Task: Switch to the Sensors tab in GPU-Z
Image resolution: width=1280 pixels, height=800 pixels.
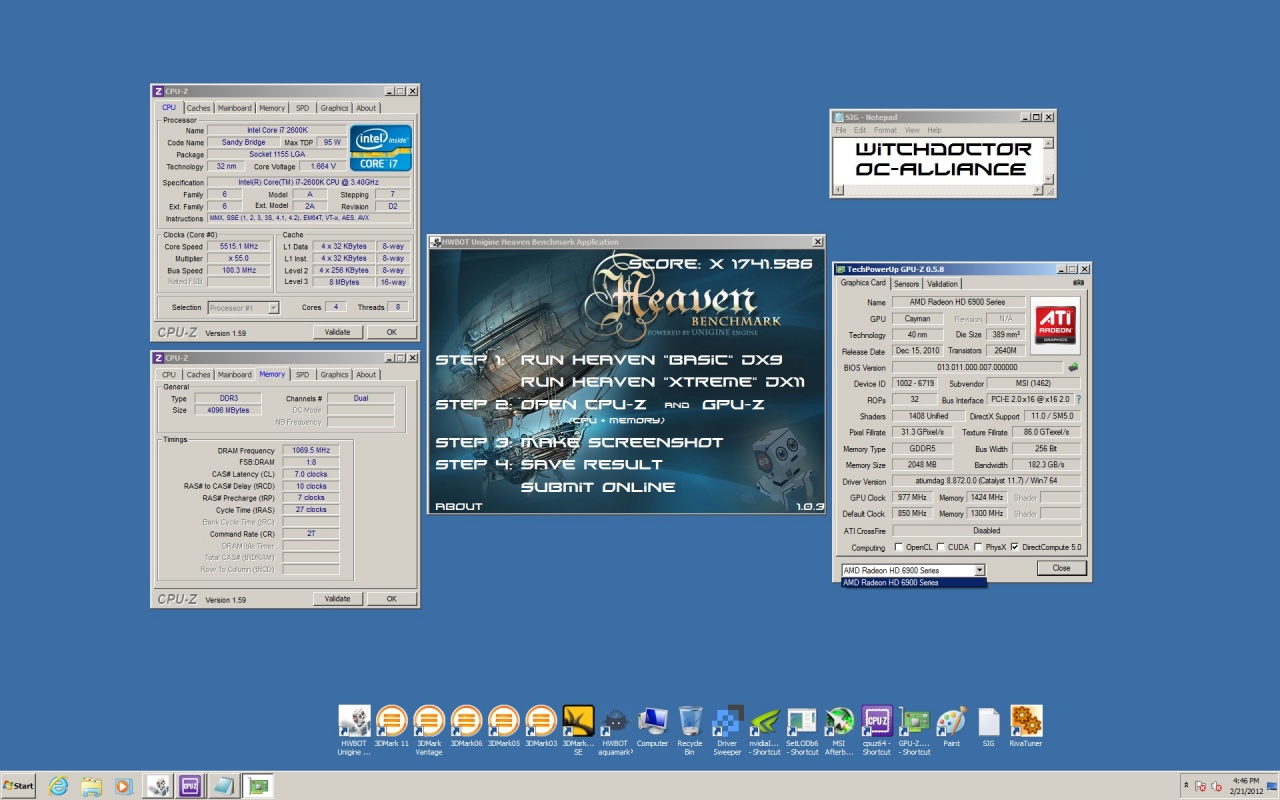Action: pyautogui.click(x=906, y=284)
